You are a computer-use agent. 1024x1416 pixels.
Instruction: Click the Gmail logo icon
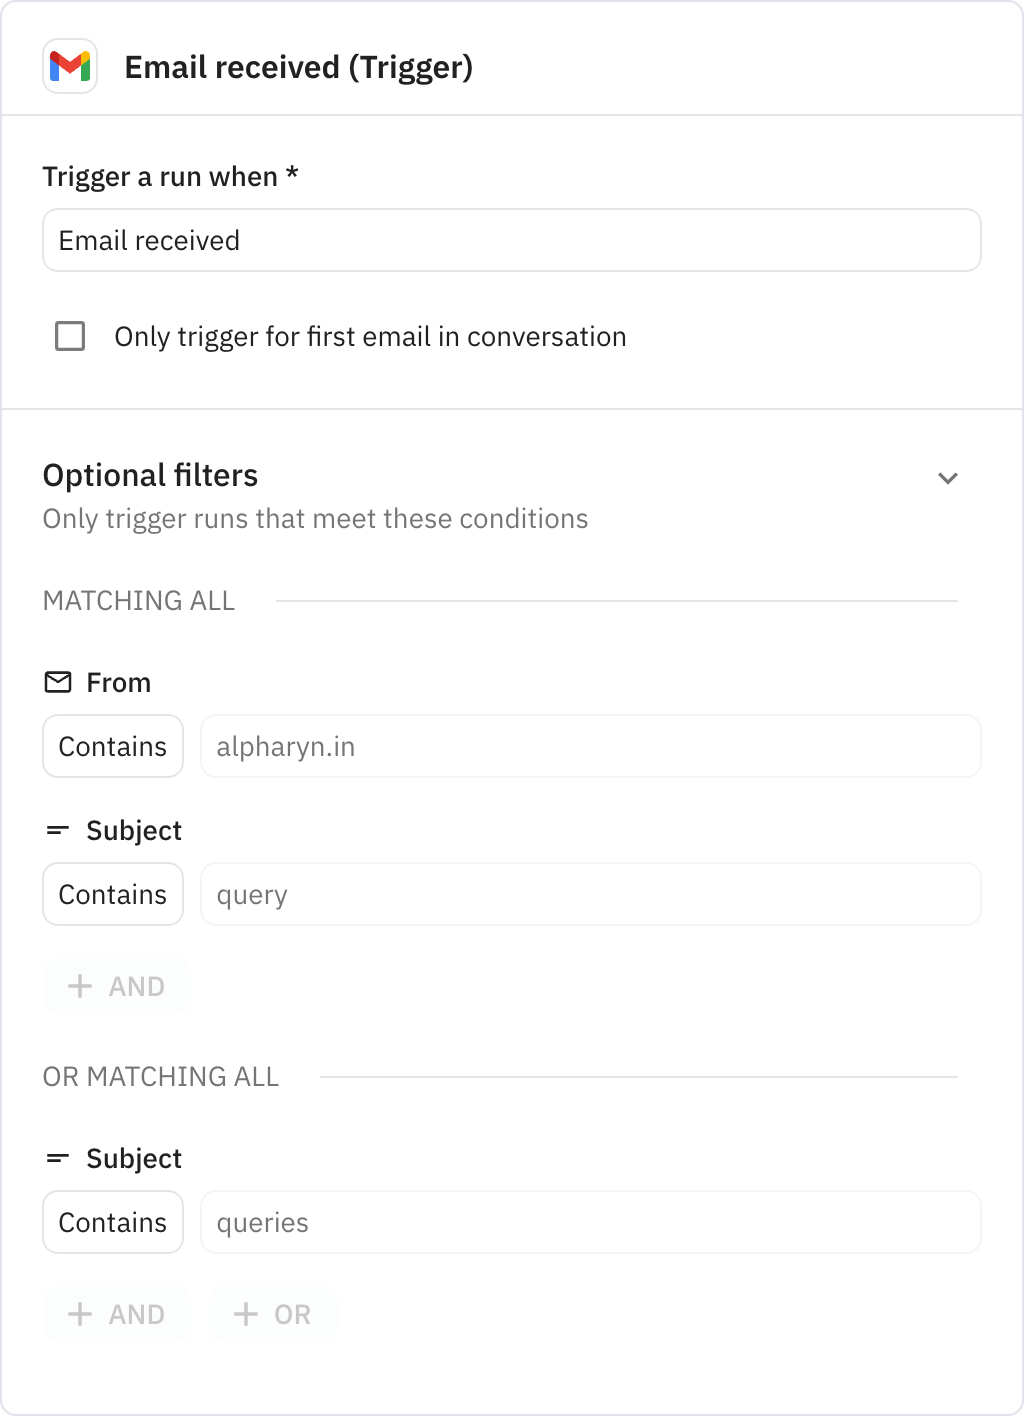click(x=70, y=67)
